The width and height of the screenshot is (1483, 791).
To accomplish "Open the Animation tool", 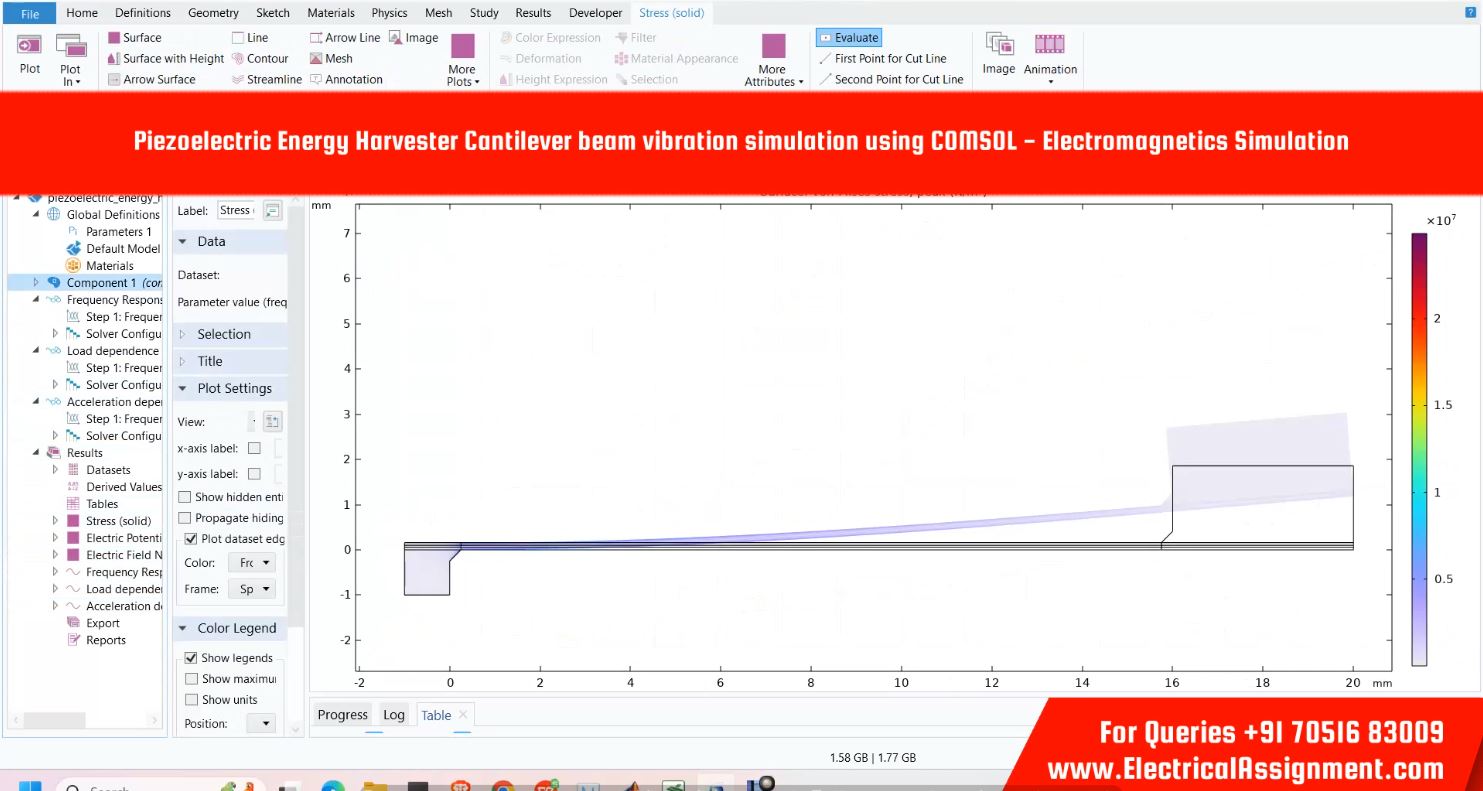I will [1050, 52].
